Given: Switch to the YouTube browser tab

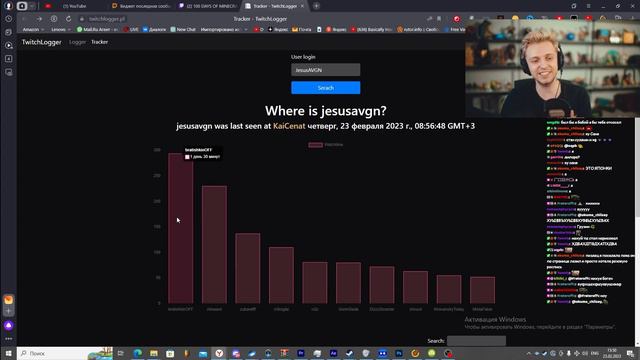Looking at the screenshot, I should (x=75, y=6).
